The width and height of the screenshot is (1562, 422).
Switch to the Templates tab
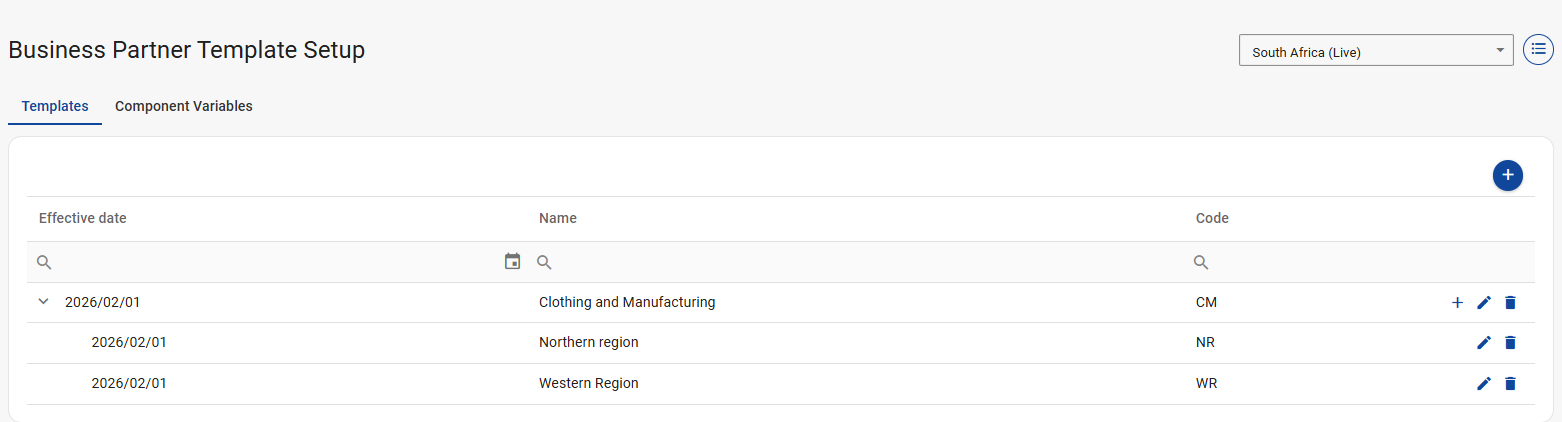(x=55, y=106)
